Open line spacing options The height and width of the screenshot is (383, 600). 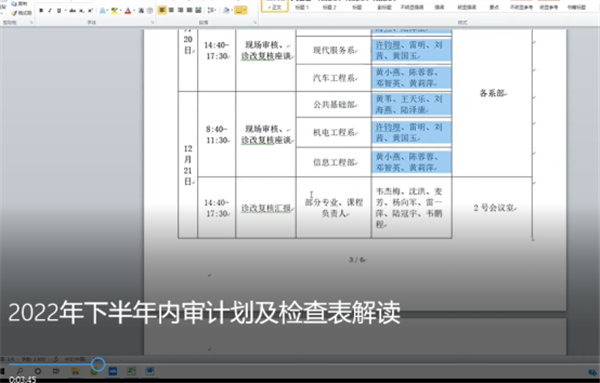pyautogui.click(x=211, y=10)
